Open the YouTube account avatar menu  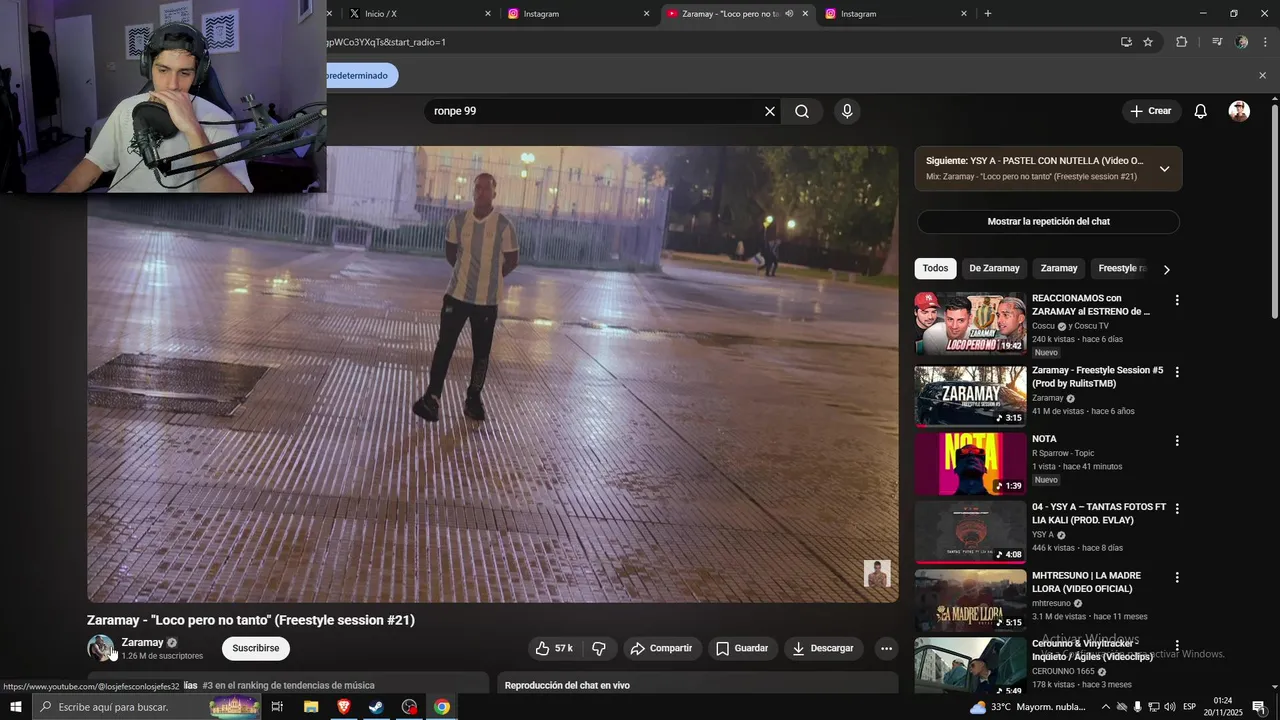pyautogui.click(x=1239, y=111)
